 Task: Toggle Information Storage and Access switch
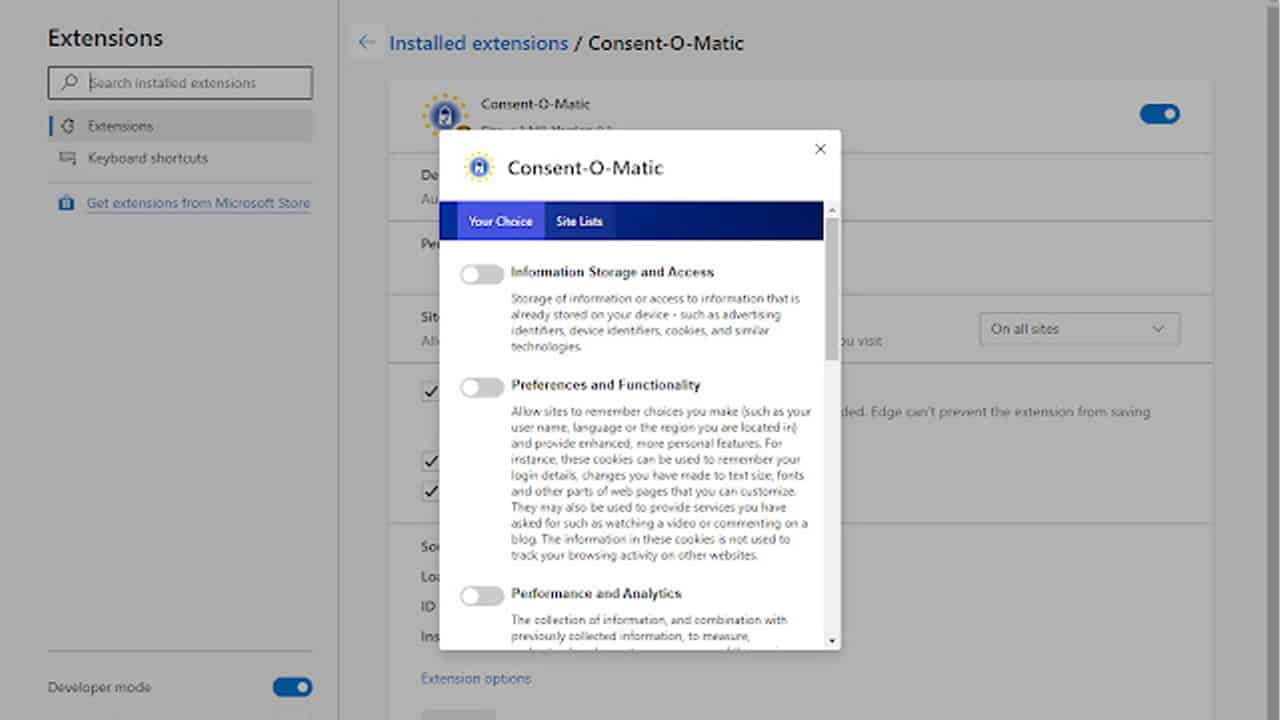pos(482,274)
